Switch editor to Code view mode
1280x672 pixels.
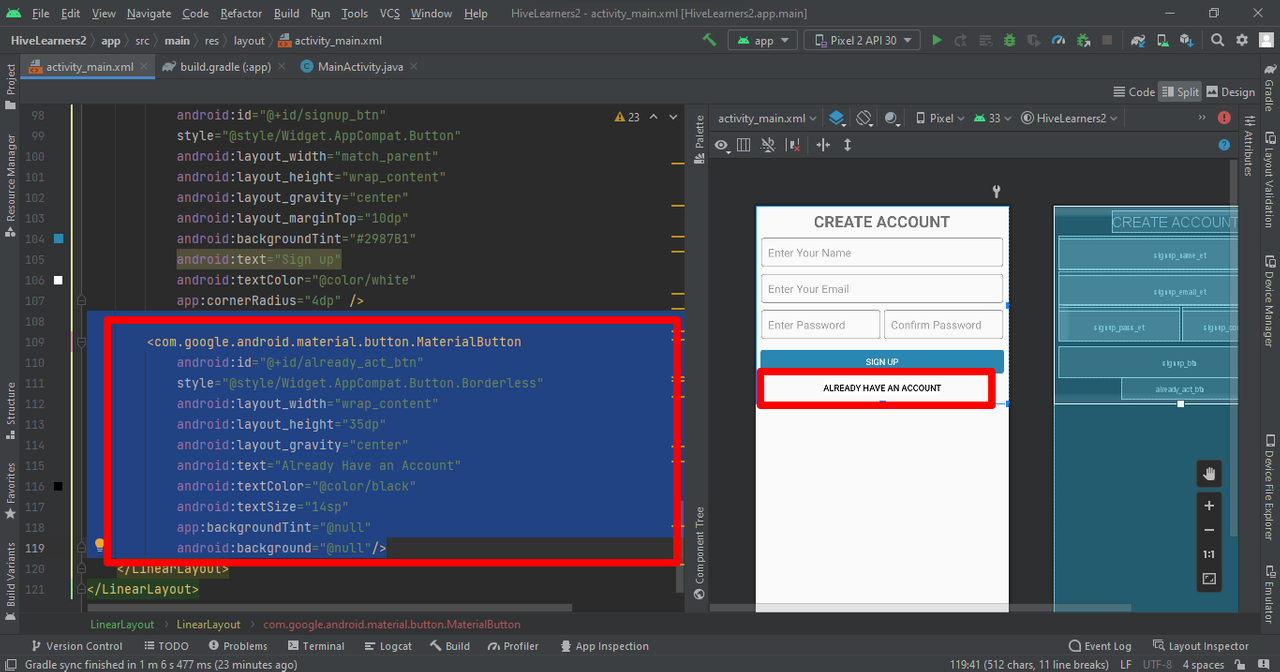pyautogui.click(x=1133, y=92)
